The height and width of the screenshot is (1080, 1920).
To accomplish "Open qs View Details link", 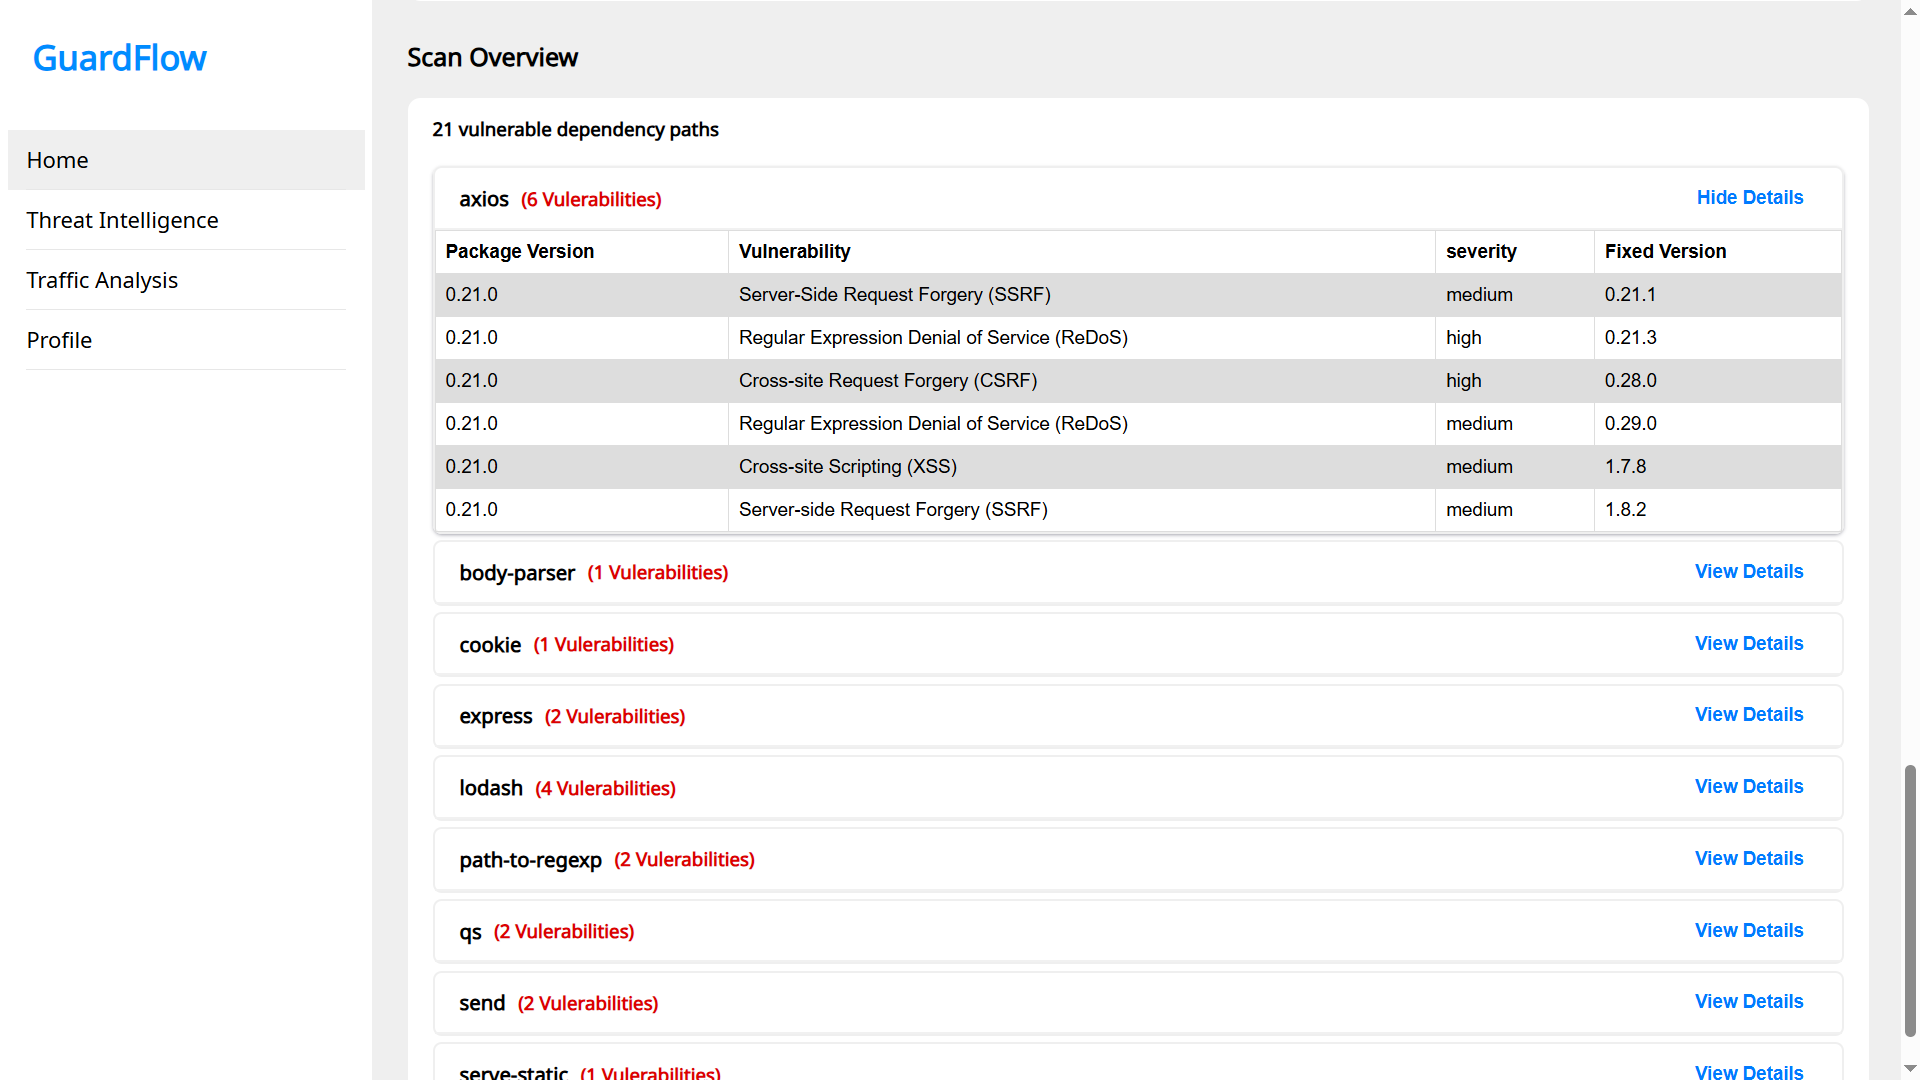I will point(1748,930).
